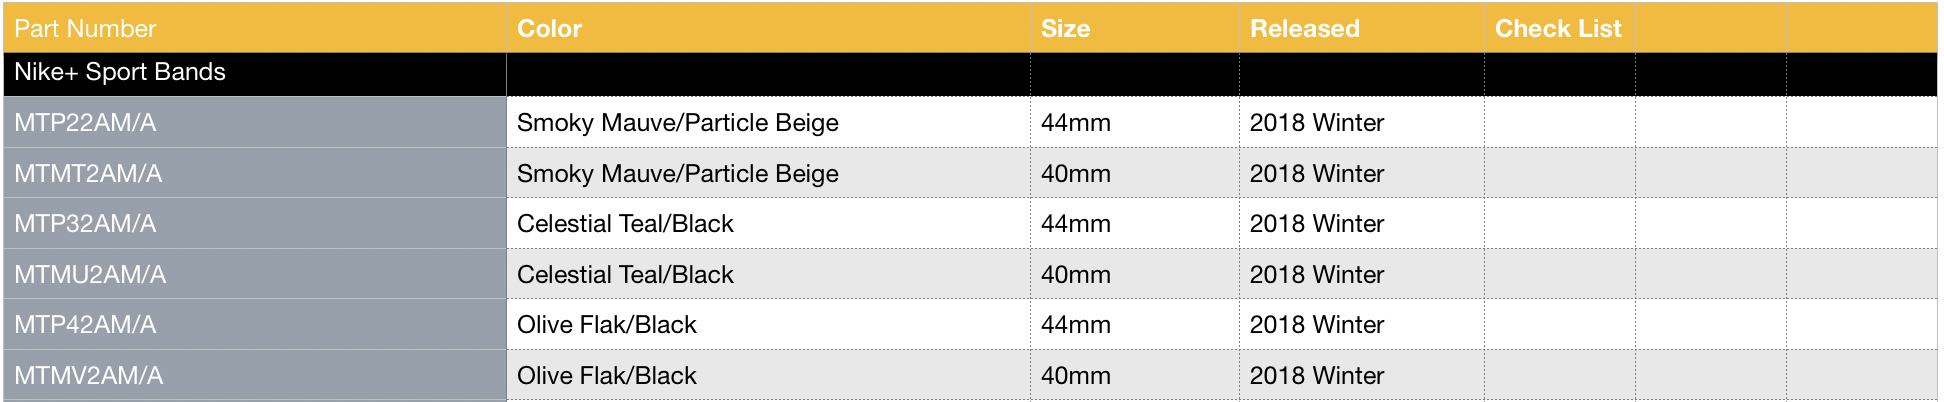The width and height of the screenshot is (1944, 402).
Task: Click the Check List column header
Action: (1558, 29)
